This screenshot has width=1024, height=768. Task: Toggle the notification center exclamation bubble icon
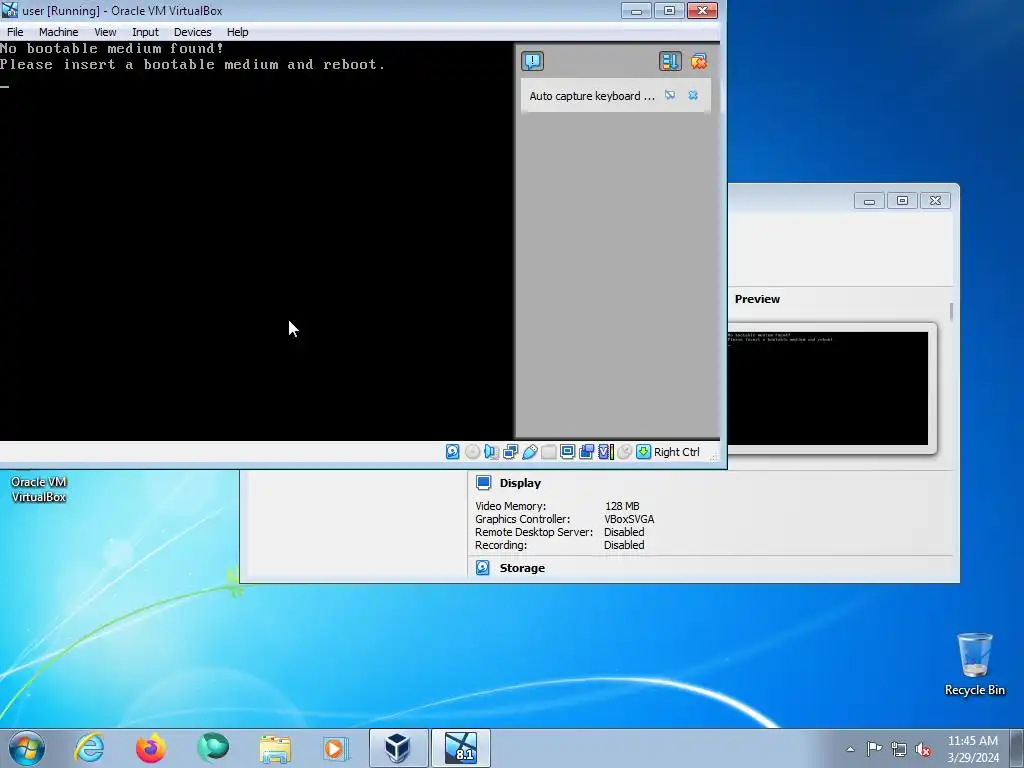[x=532, y=61]
